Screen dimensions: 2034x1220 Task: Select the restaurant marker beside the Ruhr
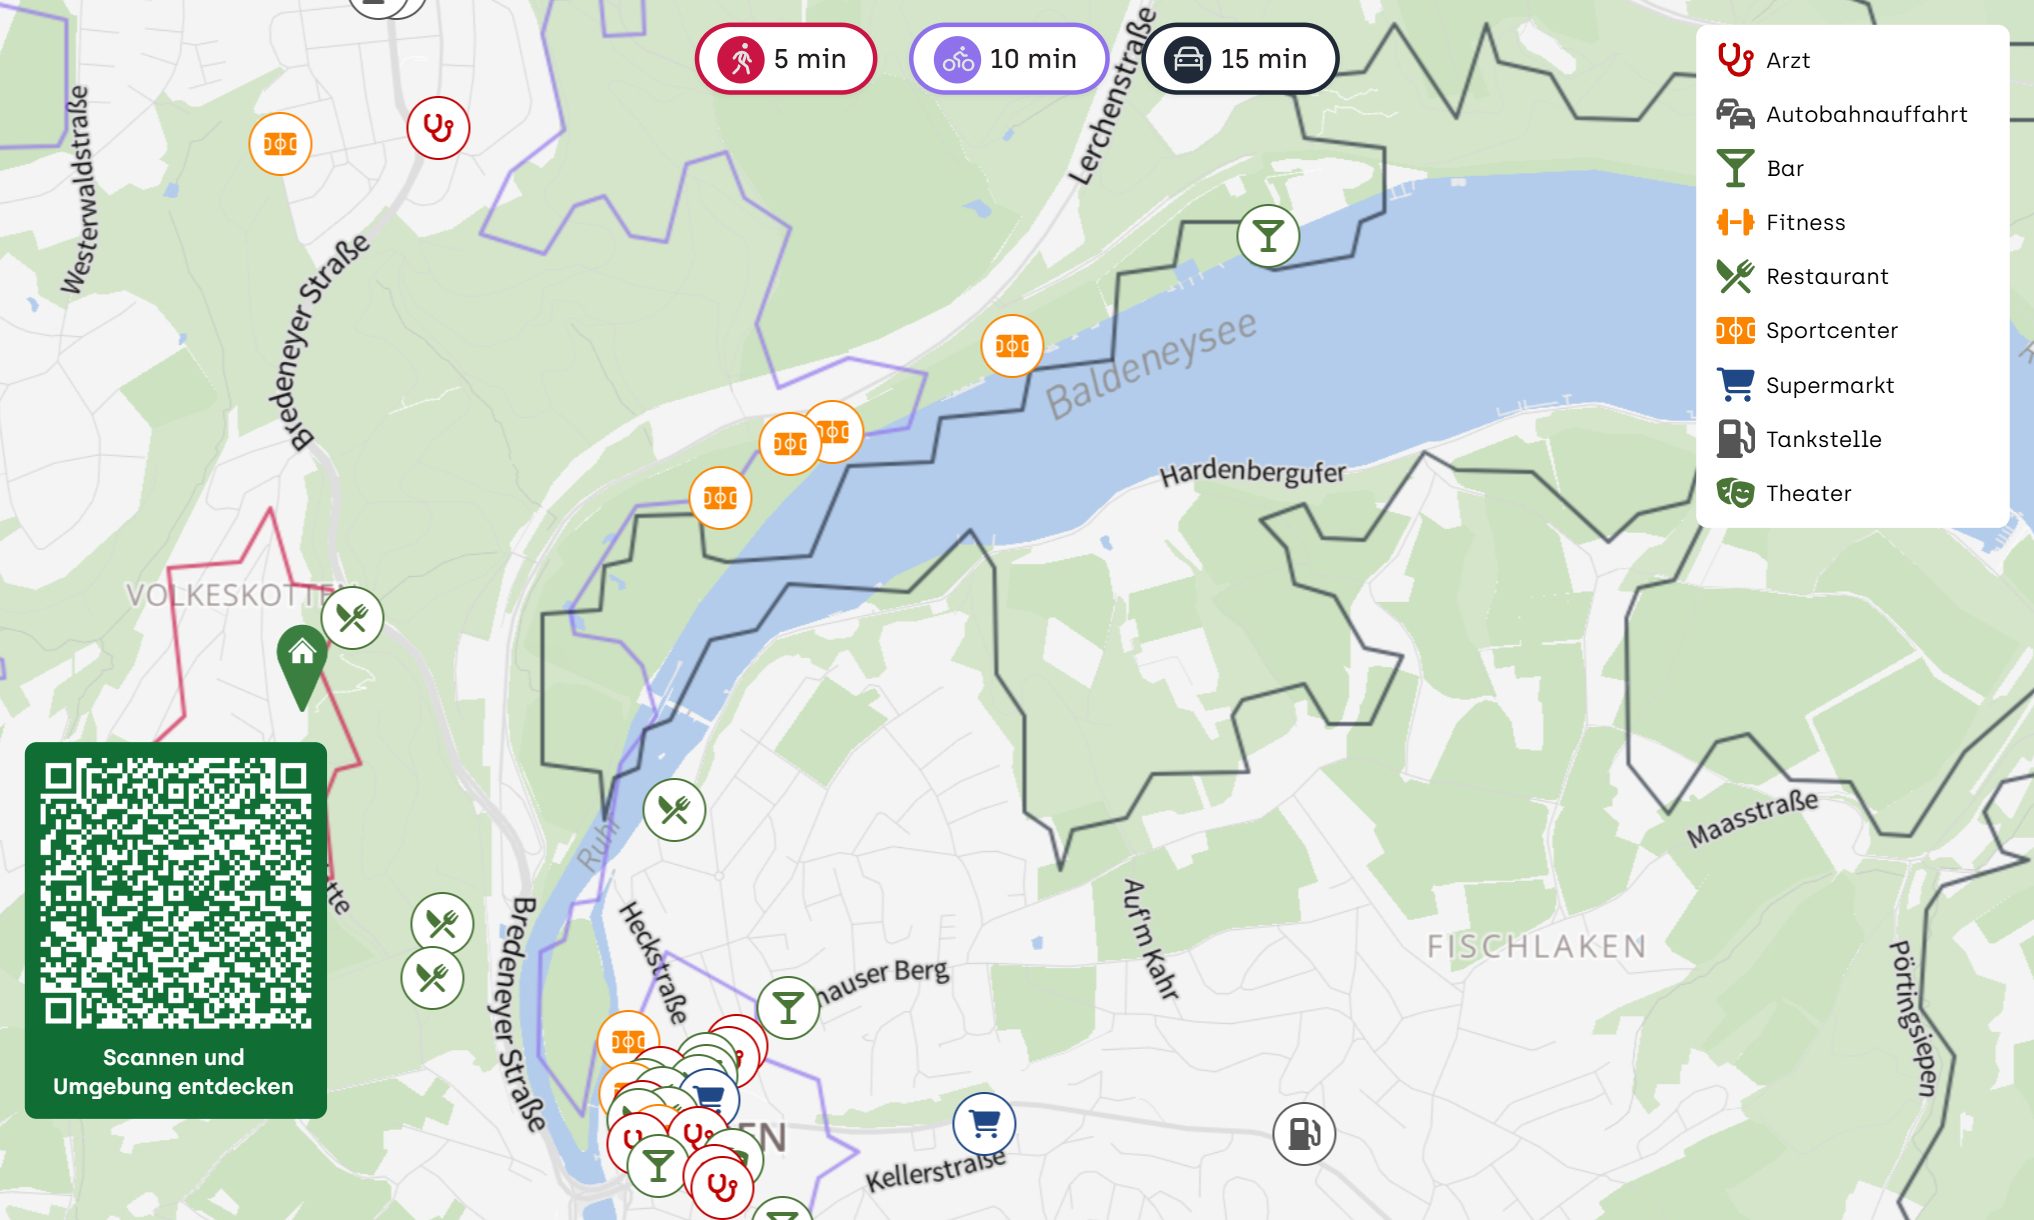coord(674,810)
